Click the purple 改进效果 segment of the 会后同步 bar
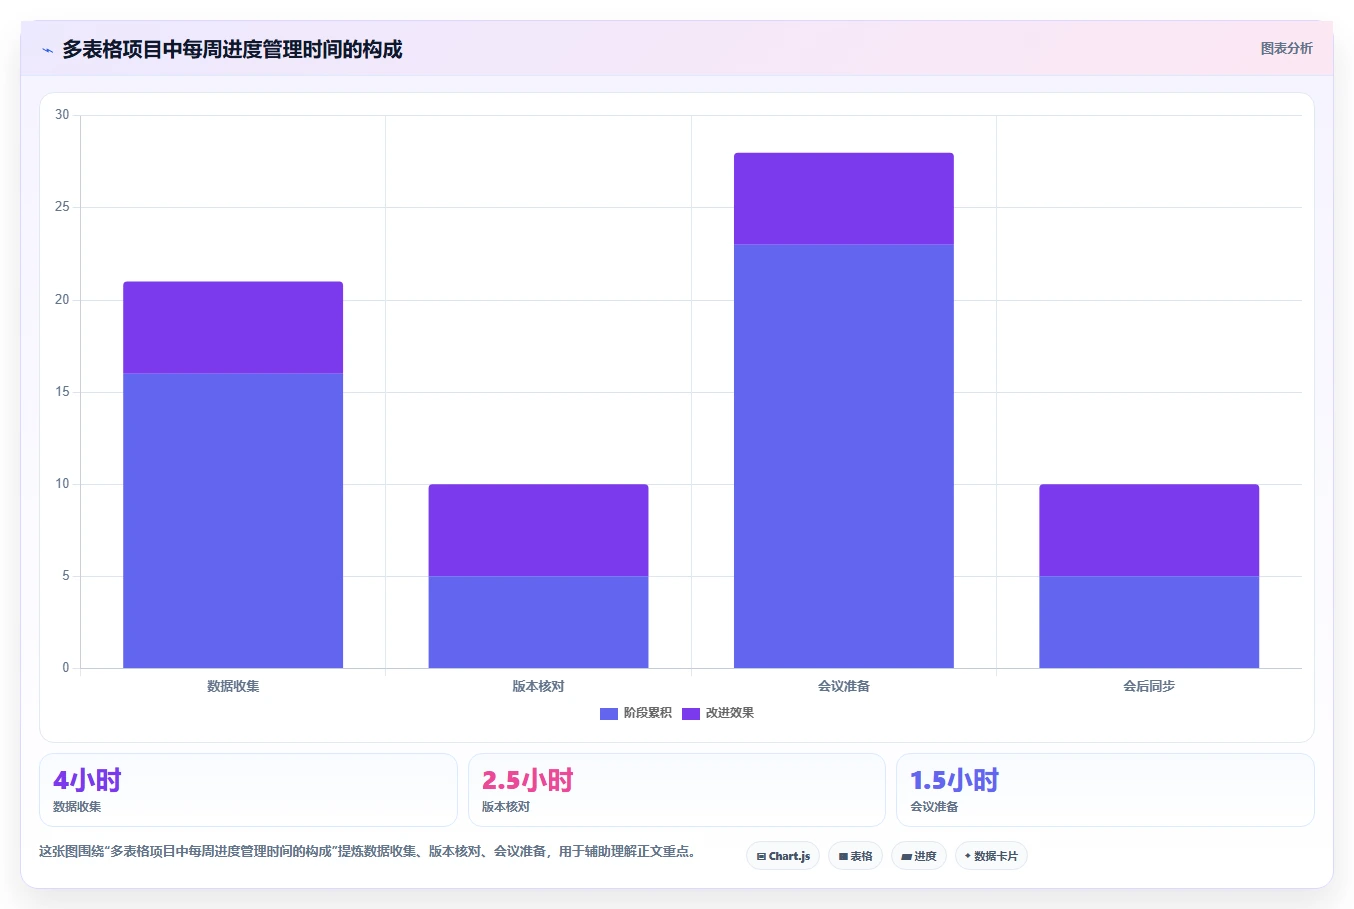The image size is (1354, 909). [x=1149, y=530]
